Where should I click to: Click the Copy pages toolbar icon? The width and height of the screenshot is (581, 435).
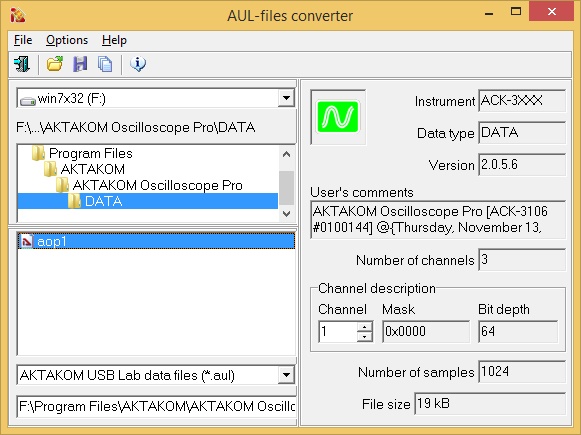(x=105, y=64)
